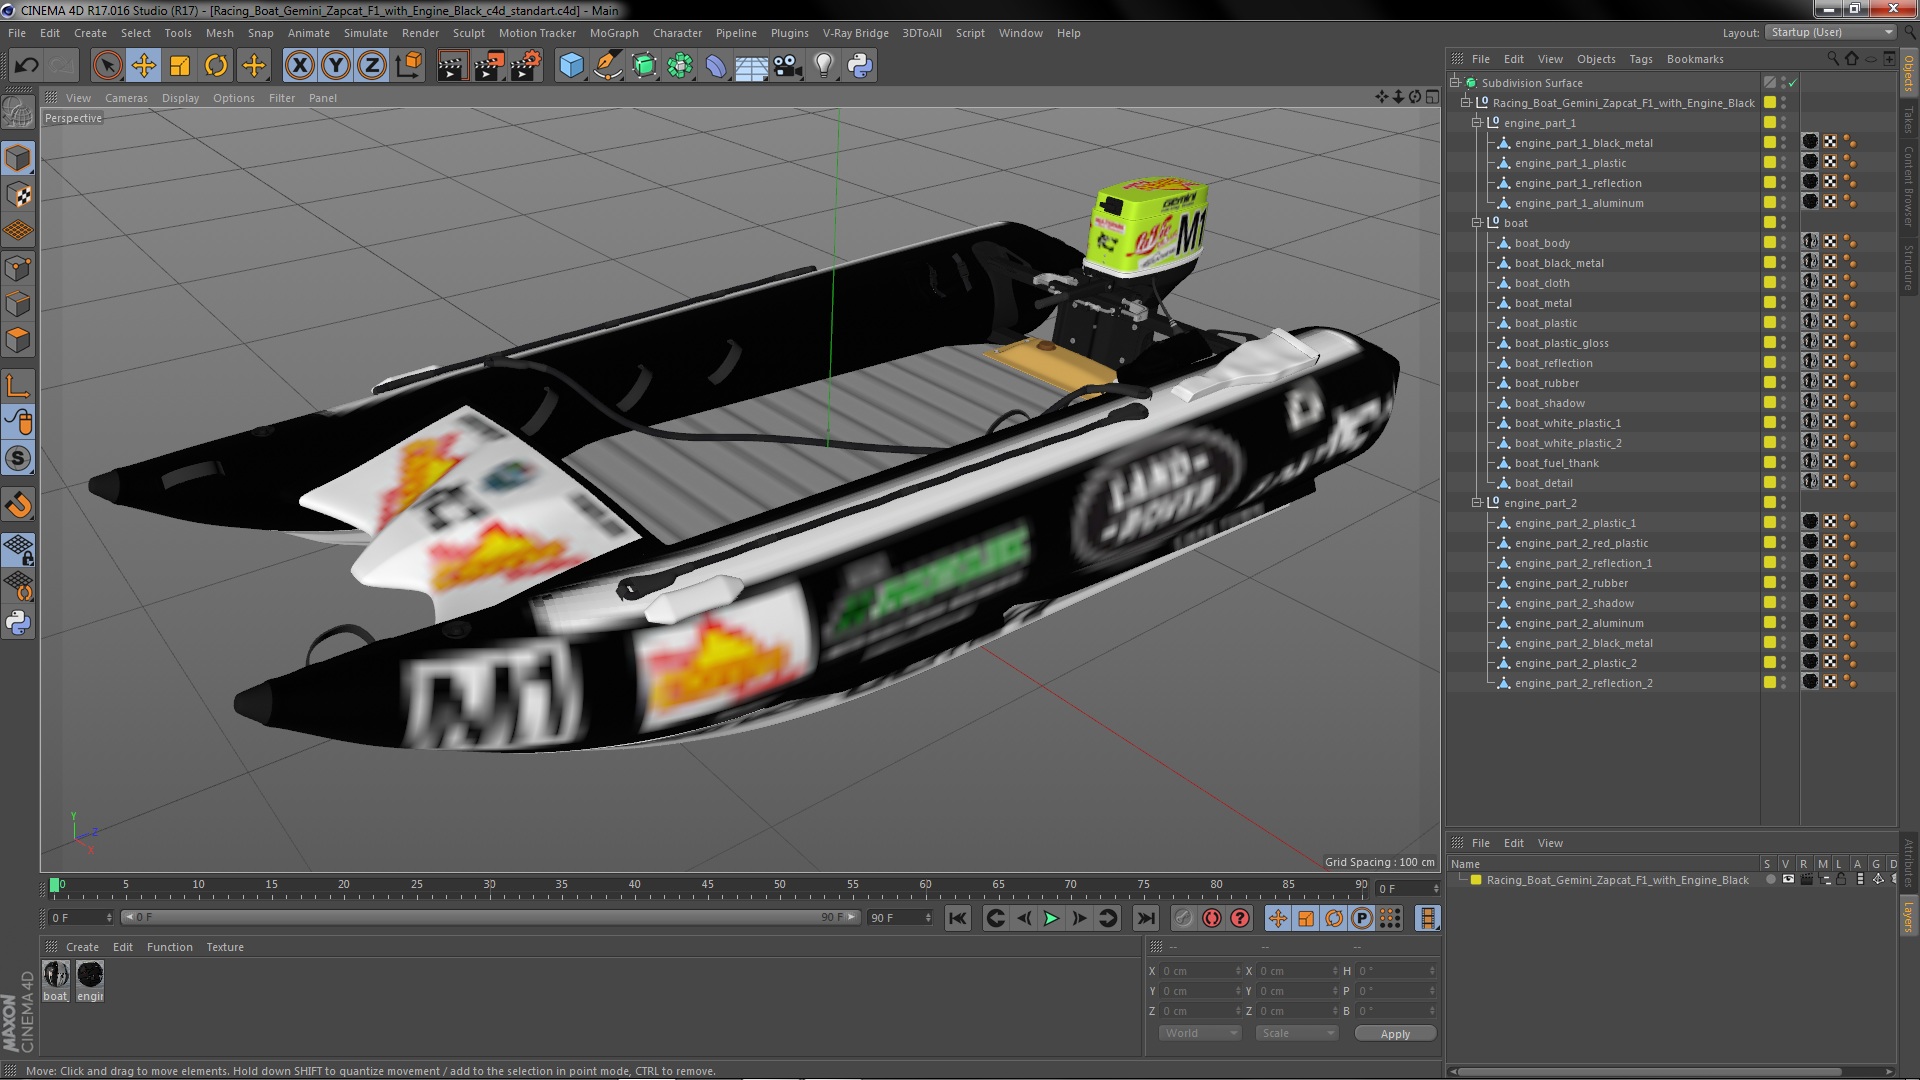Image resolution: width=1920 pixels, height=1080 pixels.
Task: Toggle Z axis lock
Action: tap(372, 66)
